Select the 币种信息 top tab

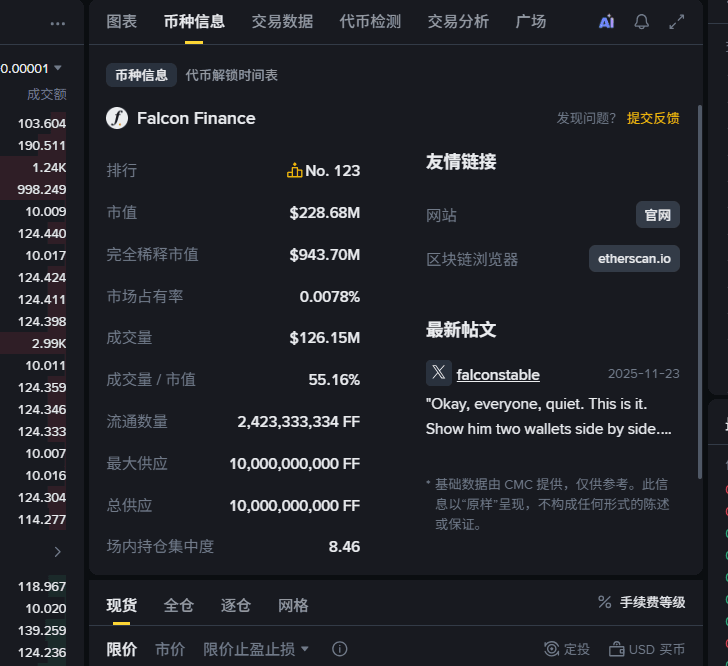click(194, 21)
